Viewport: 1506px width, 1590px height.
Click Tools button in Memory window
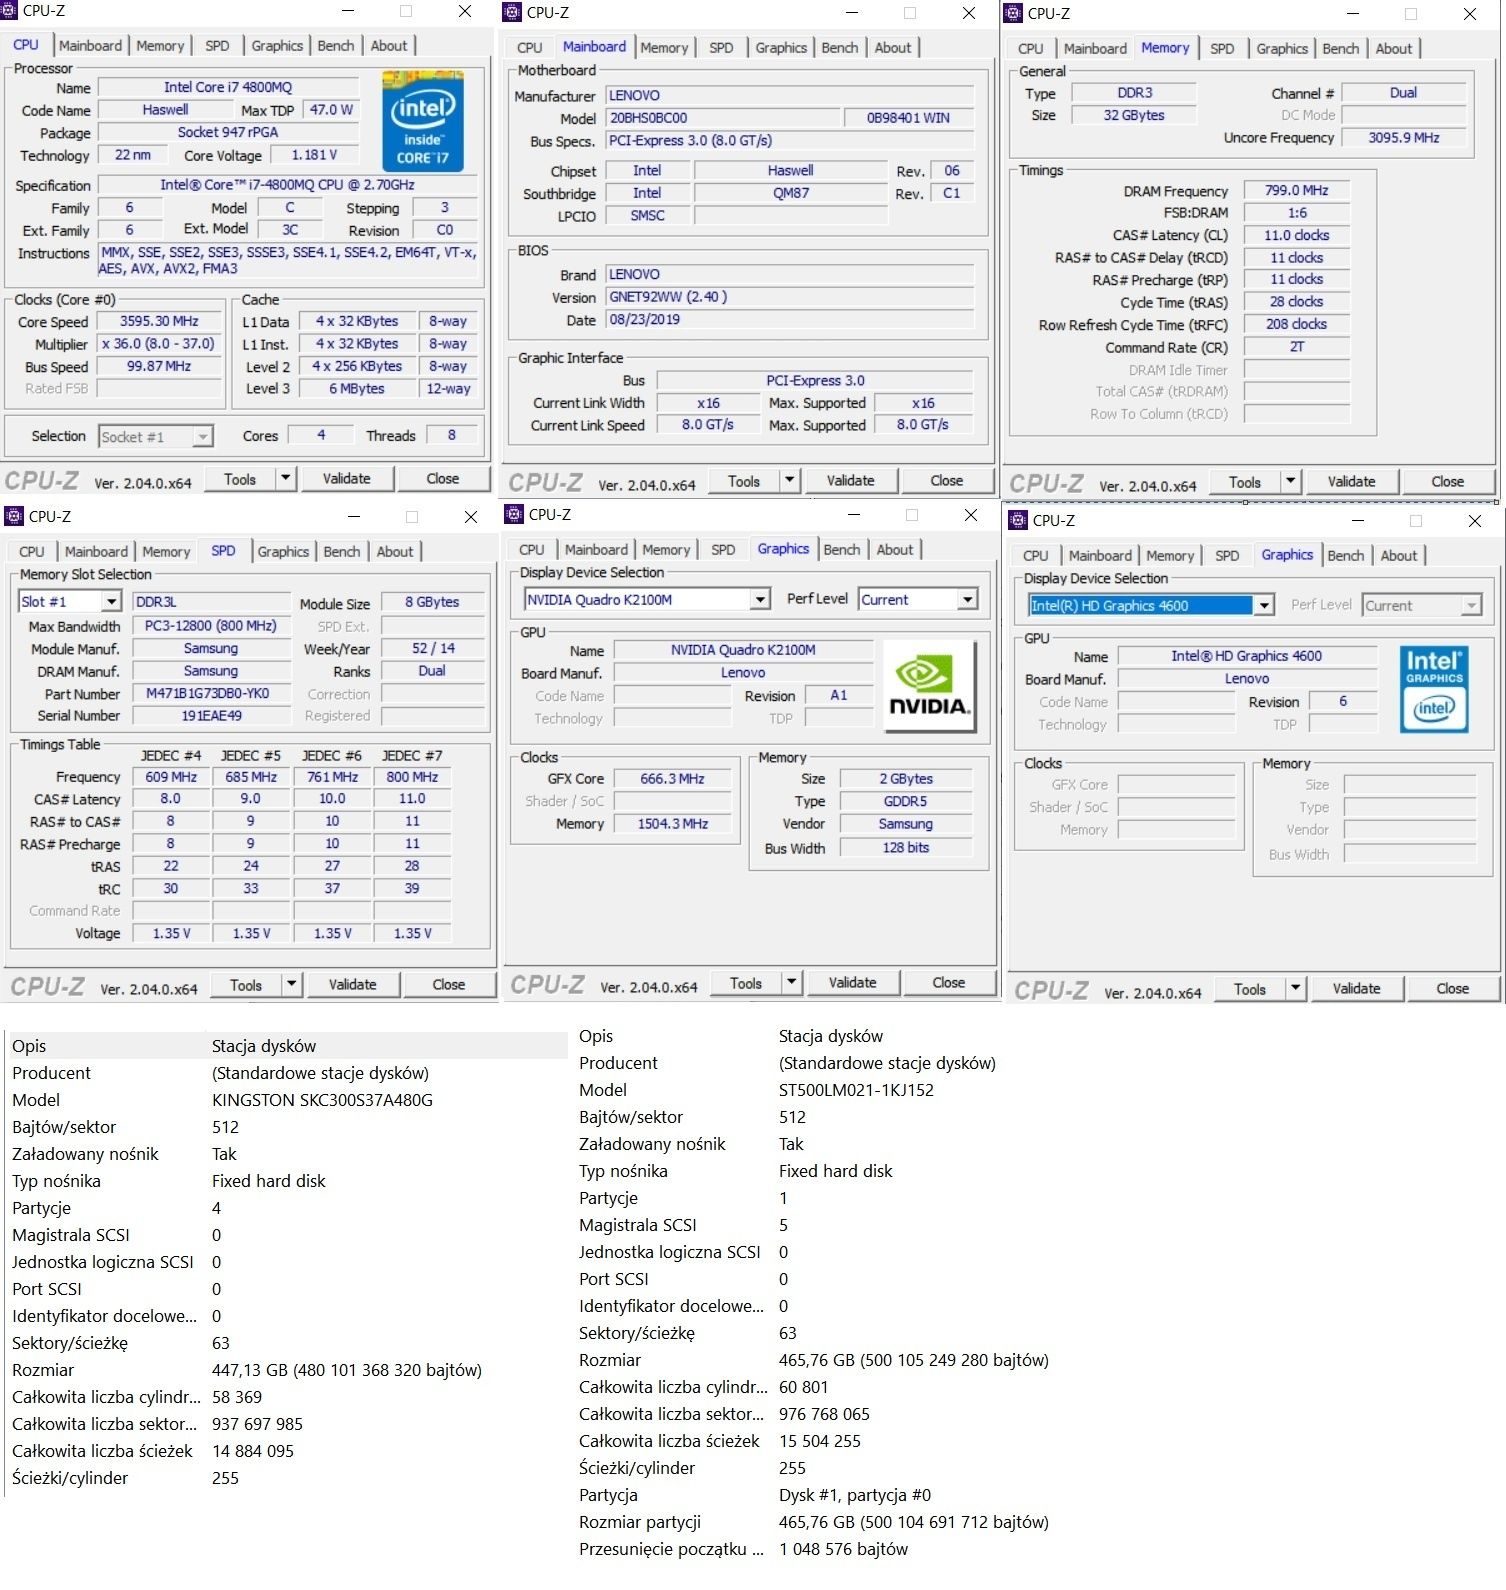tap(1245, 482)
